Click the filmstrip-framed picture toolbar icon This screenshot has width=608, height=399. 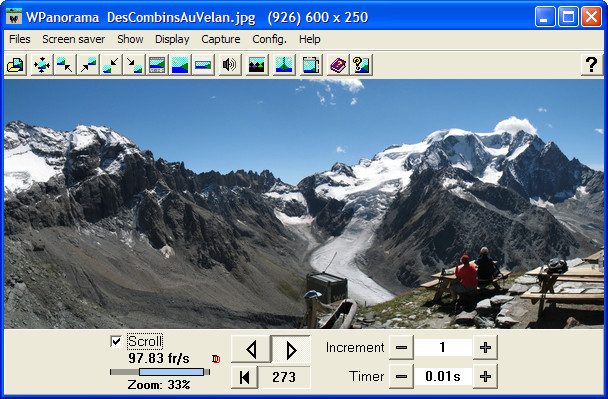(x=157, y=65)
